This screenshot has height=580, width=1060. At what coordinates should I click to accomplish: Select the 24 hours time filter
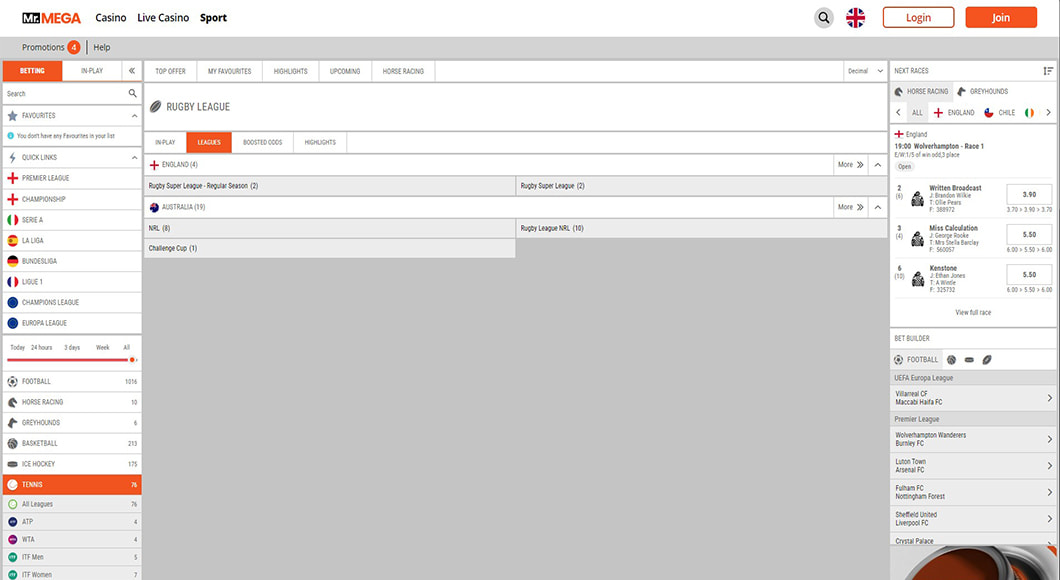41,347
